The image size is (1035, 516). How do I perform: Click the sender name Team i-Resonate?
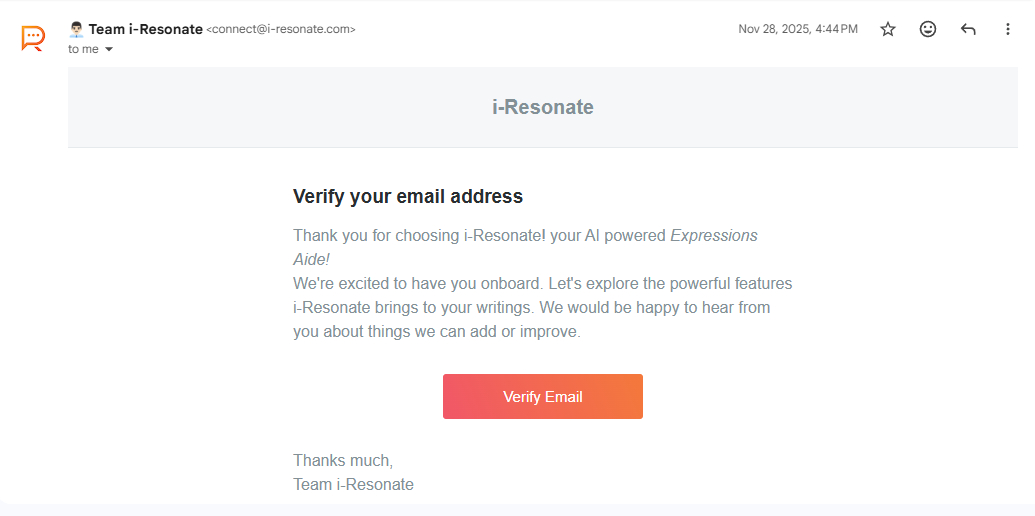(145, 29)
